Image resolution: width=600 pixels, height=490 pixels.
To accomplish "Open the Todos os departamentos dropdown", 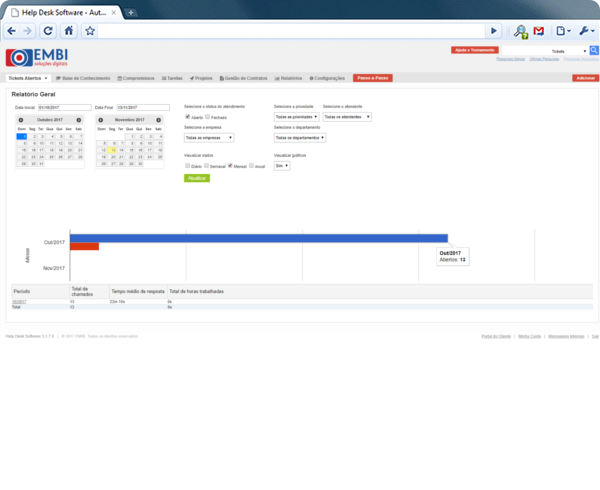I will tap(300, 138).
